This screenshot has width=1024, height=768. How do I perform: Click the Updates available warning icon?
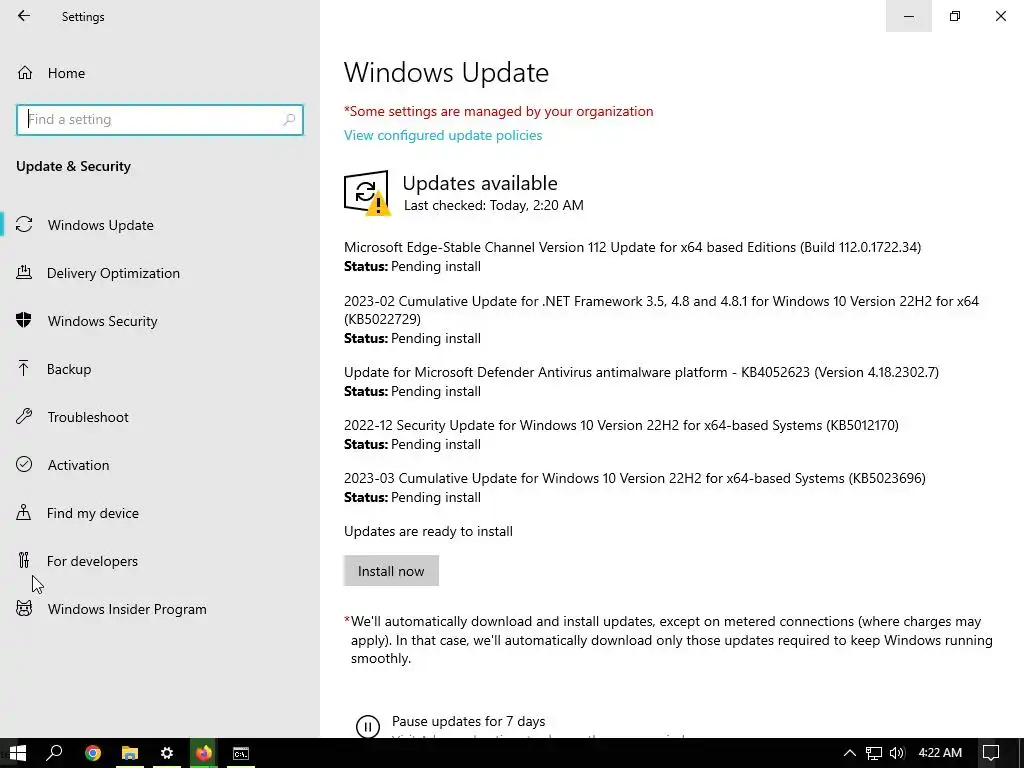(x=366, y=193)
